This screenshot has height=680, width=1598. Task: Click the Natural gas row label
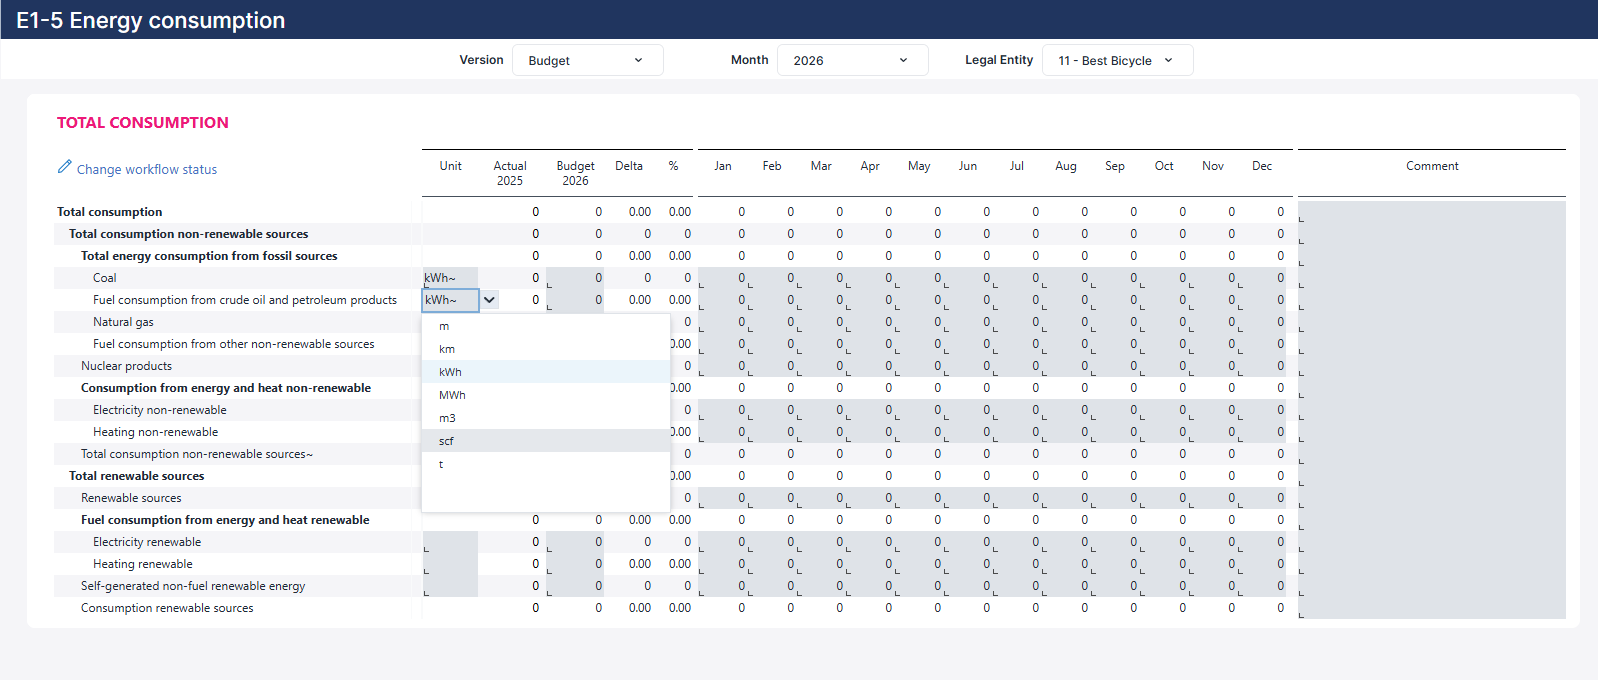tap(123, 322)
